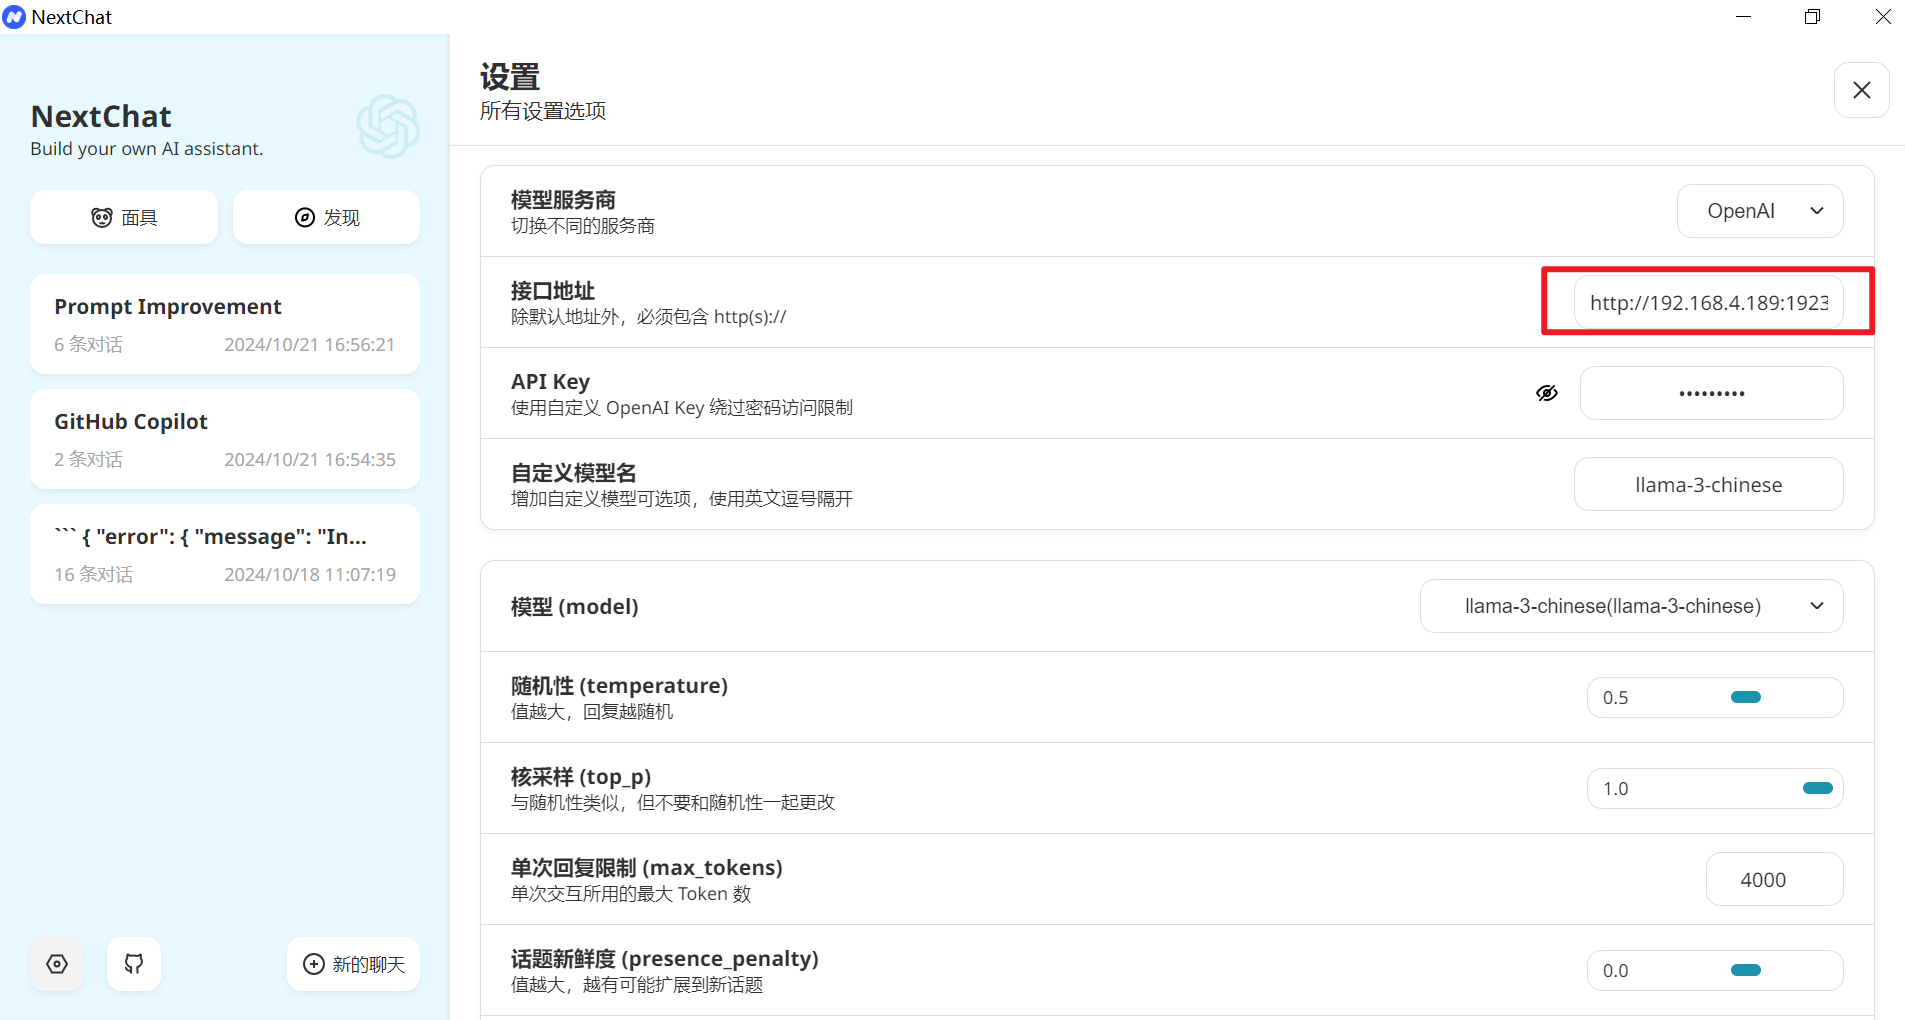
Task: Open the GitHub link icon in sidebar
Action: (134, 964)
